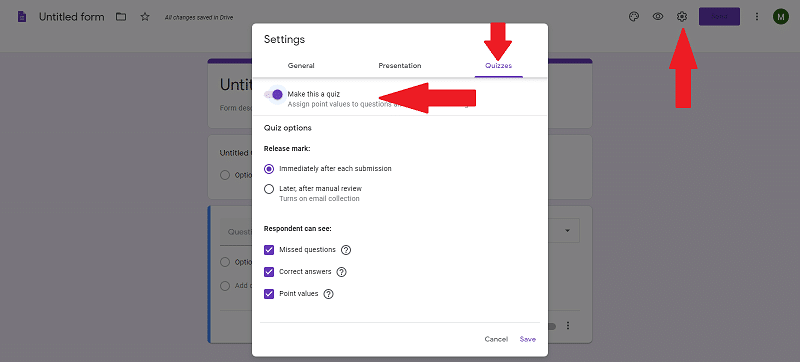Show help for Point values
This screenshot has width=800, height=362.
point(329,294)
